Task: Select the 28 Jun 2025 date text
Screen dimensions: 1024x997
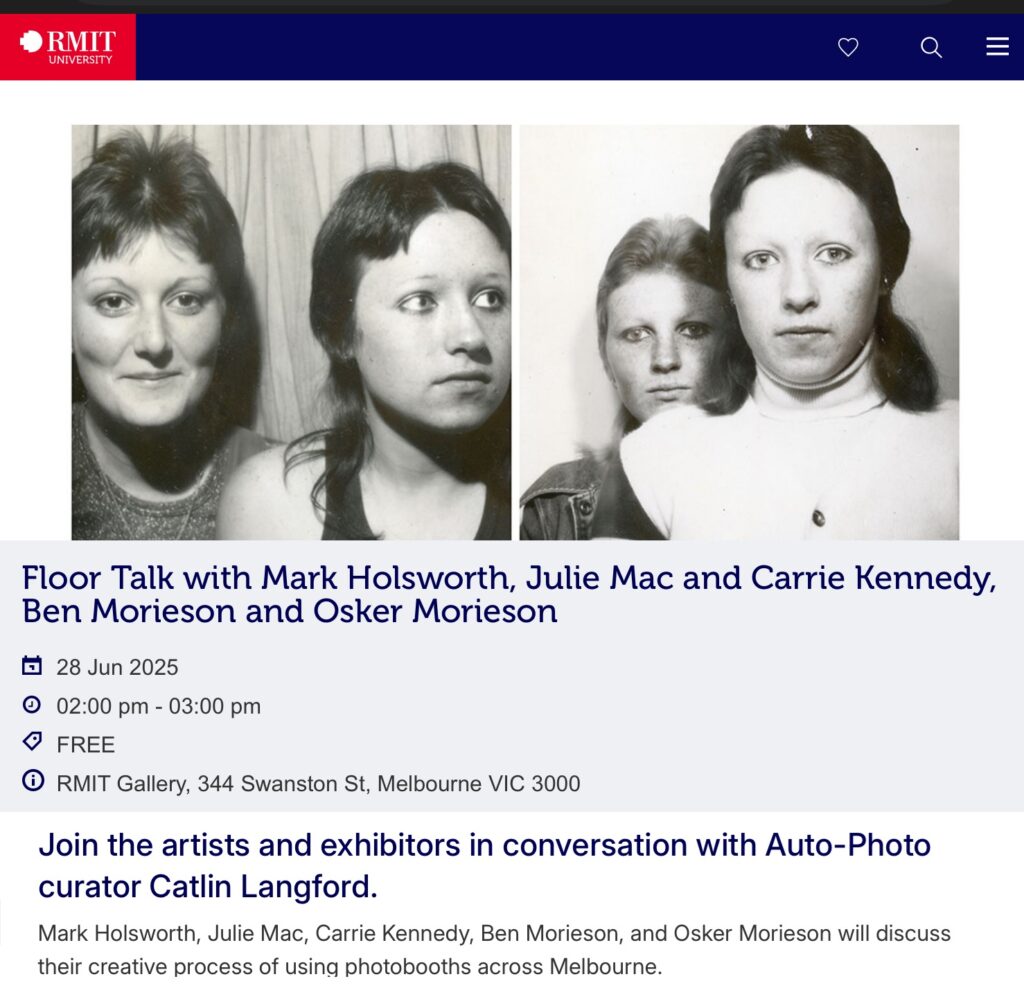Action: click(x=117, y=667)
